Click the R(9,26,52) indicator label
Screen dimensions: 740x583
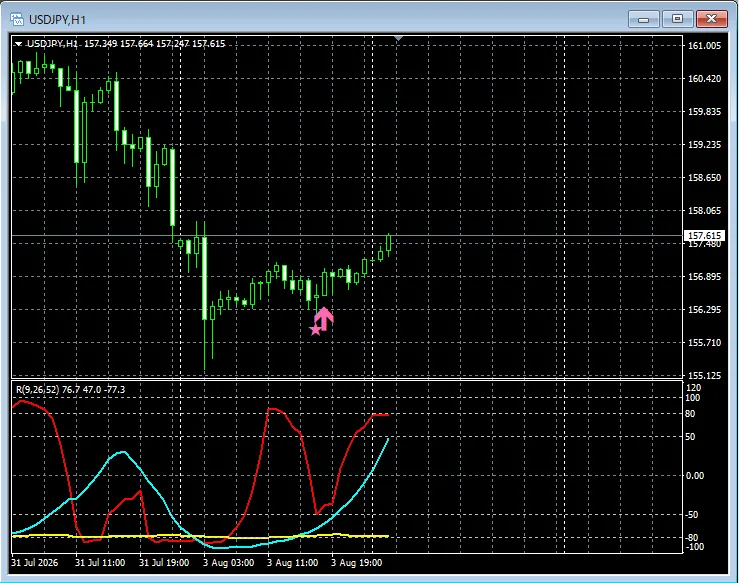coord(70,390)
